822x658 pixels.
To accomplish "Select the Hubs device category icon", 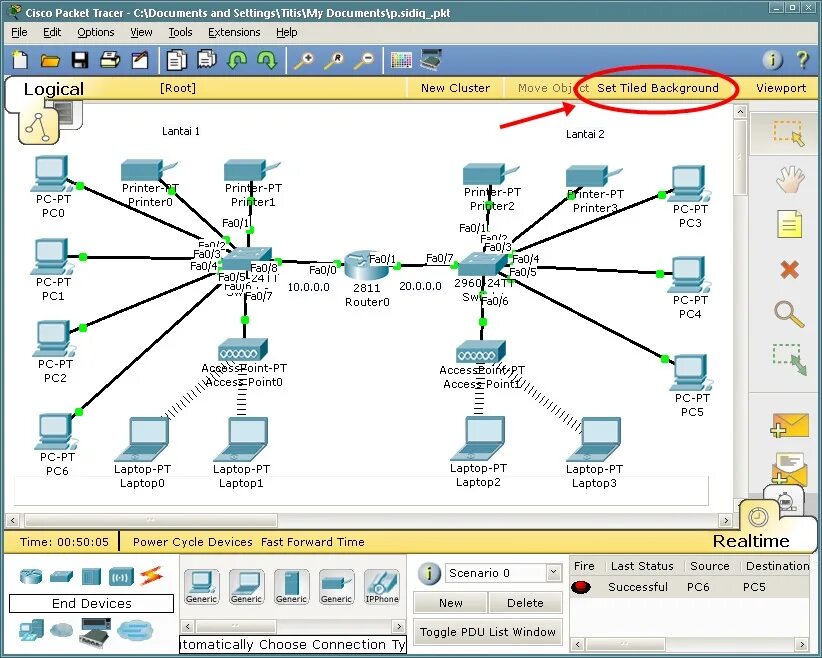I will click(x=91, y=577).
